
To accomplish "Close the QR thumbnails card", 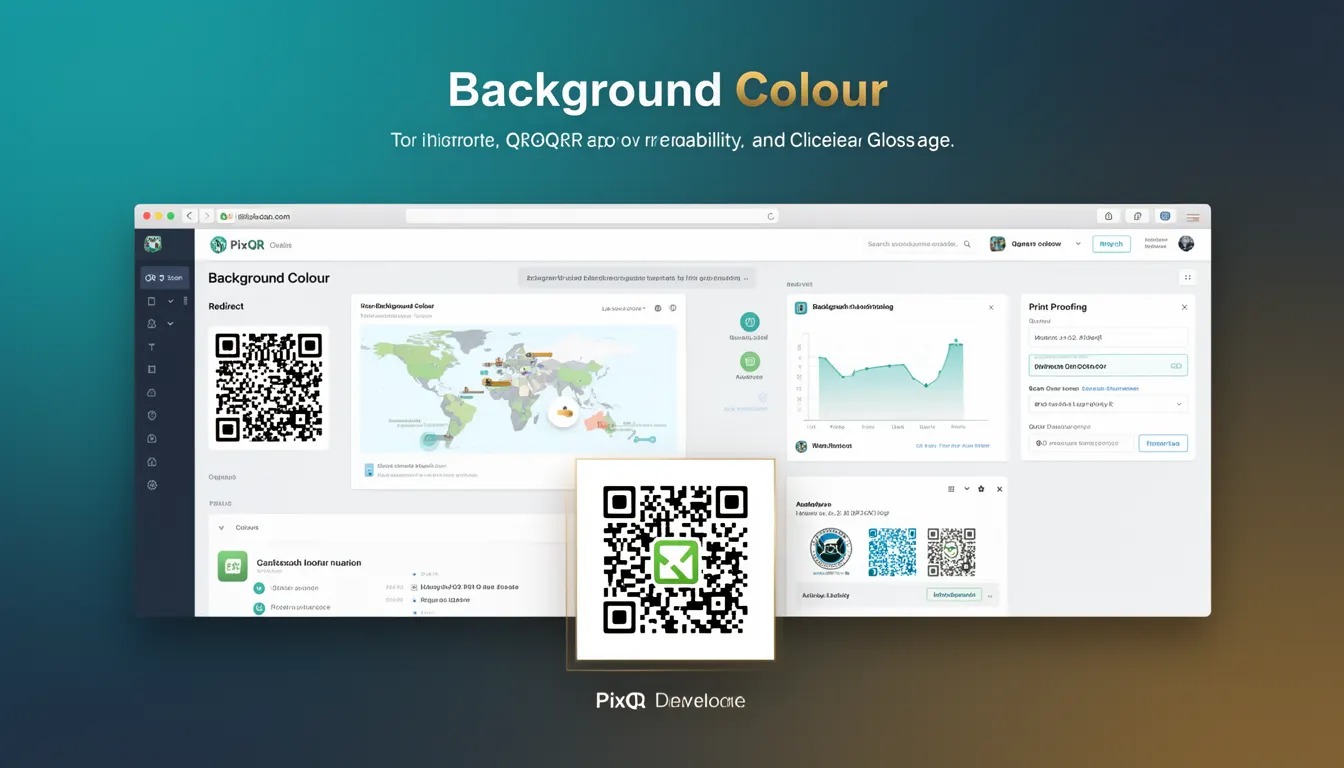I will click(x=999, y=489).
